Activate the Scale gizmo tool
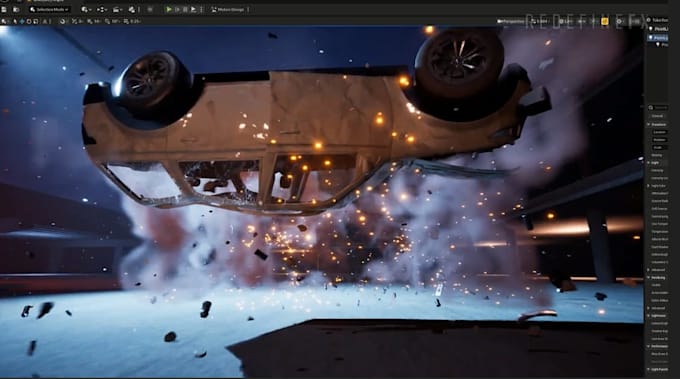This screenshot has height=379, width=680. (36, 21)
